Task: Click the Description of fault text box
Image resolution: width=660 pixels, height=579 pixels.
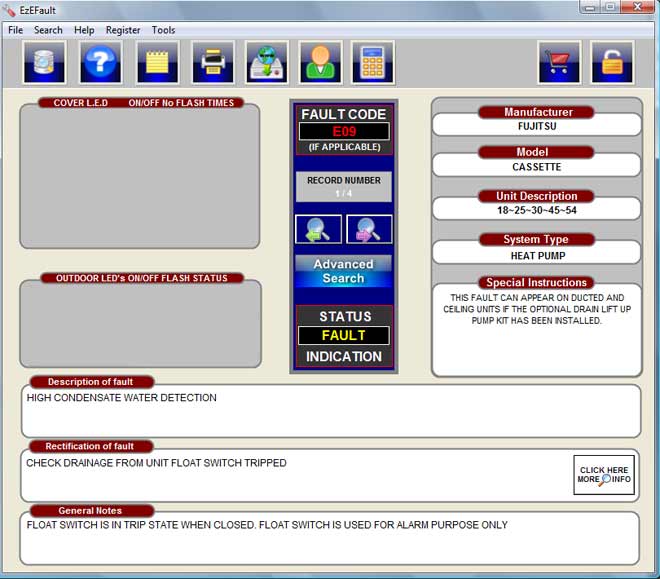Action: [330, 410]
